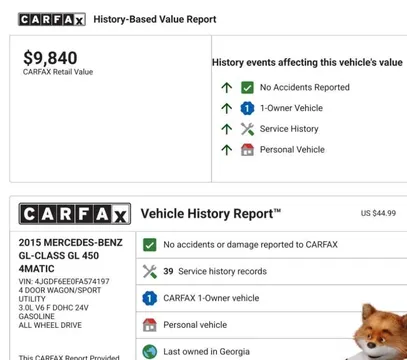Click the US $44.99 report price
The image size is (407, 360).
[x=378, y=213]
